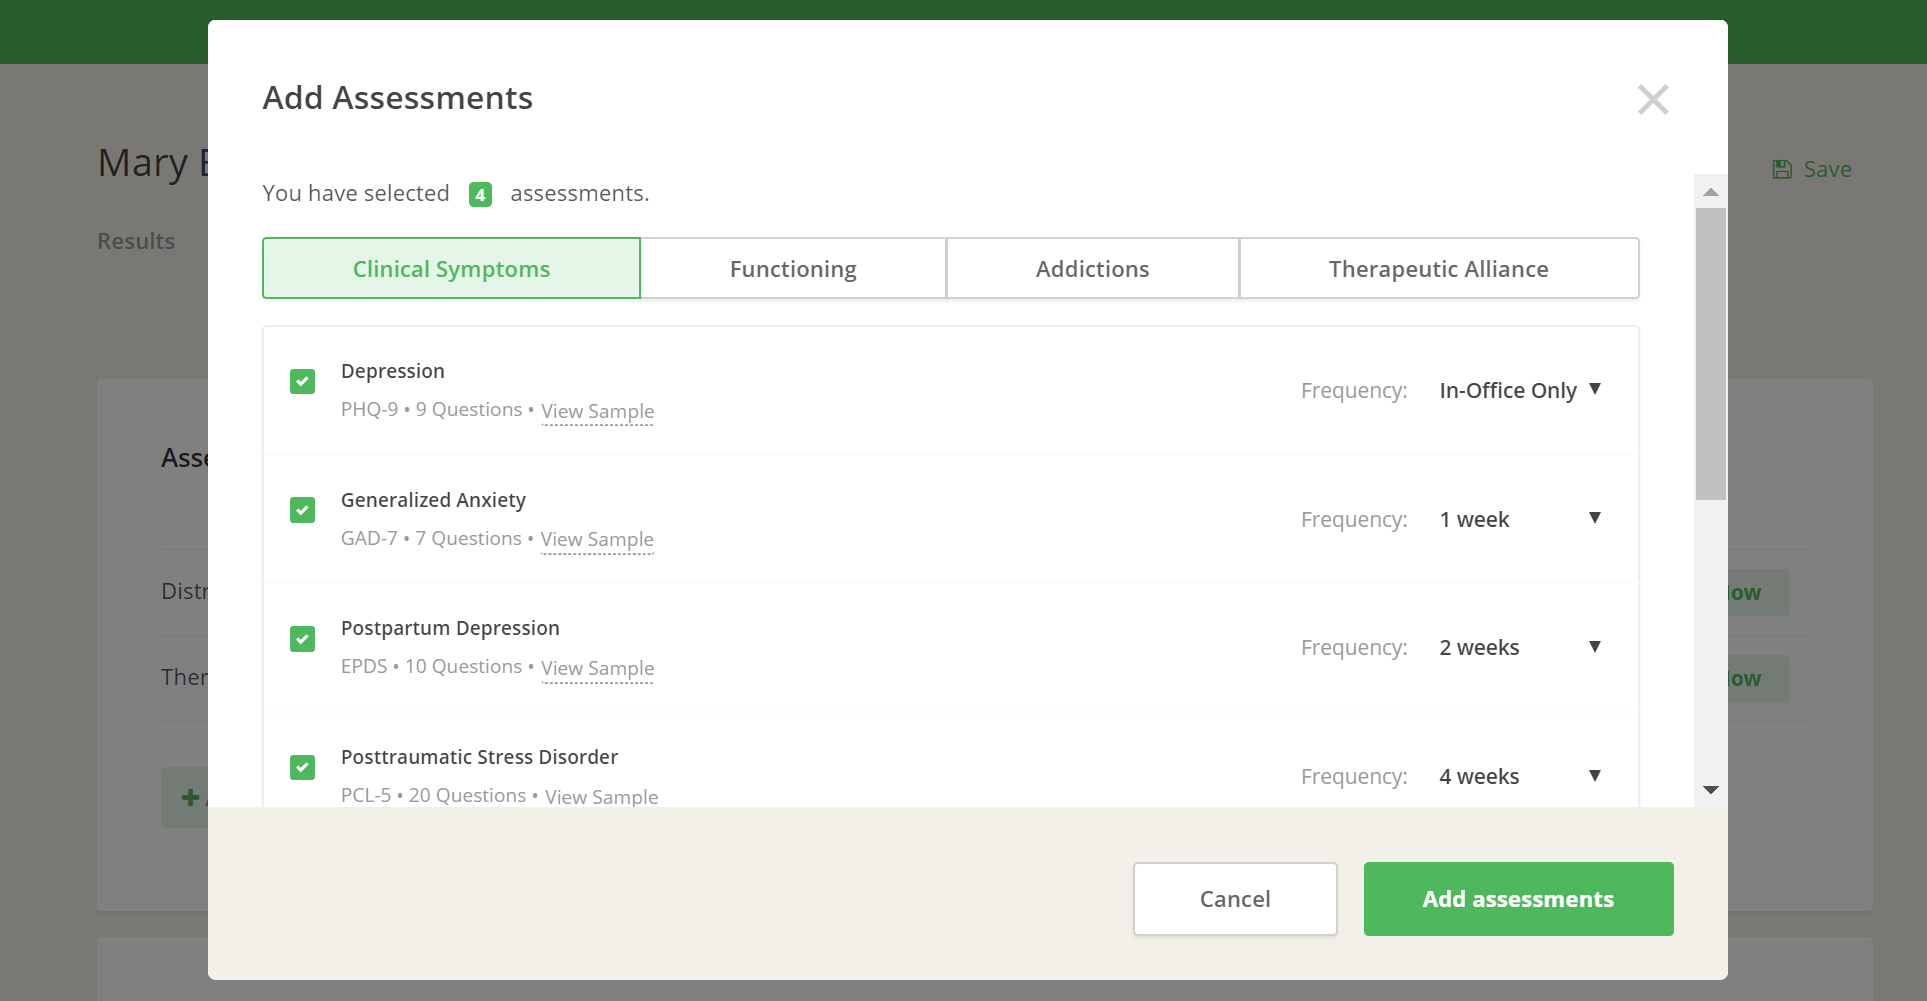Click the Generalized Anxiety title
The height and width of the screenshot is (1001, 1927).
click(x=433, y=500)
